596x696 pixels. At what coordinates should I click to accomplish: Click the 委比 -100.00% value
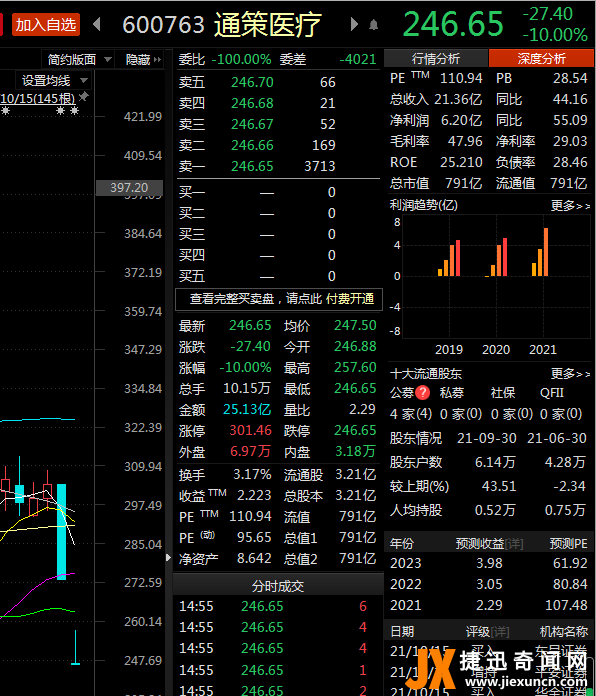(241, 59)
